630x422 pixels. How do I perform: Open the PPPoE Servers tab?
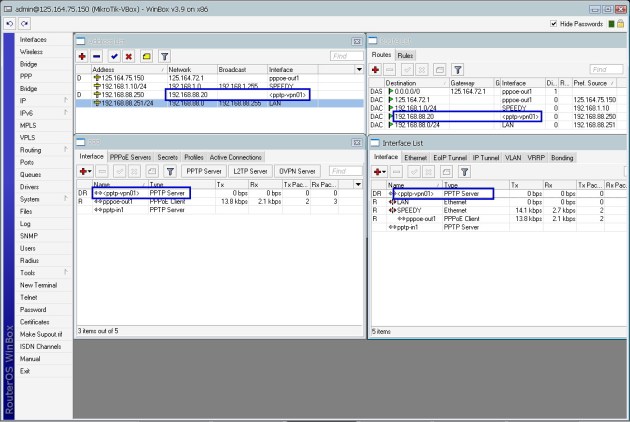pyautogui.click(x=130, y=157)
